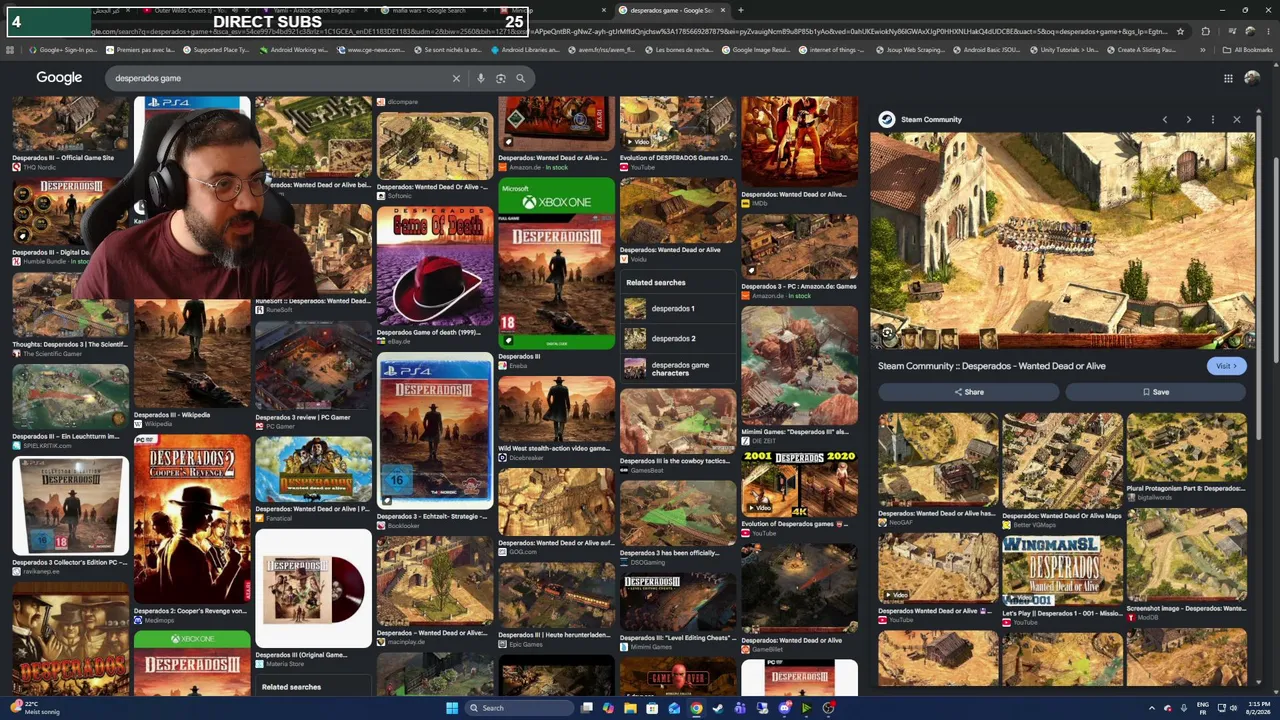Open Microsoft Store from the taskbar
Viewport: 1280px width, 720px height.
[652, 708]
